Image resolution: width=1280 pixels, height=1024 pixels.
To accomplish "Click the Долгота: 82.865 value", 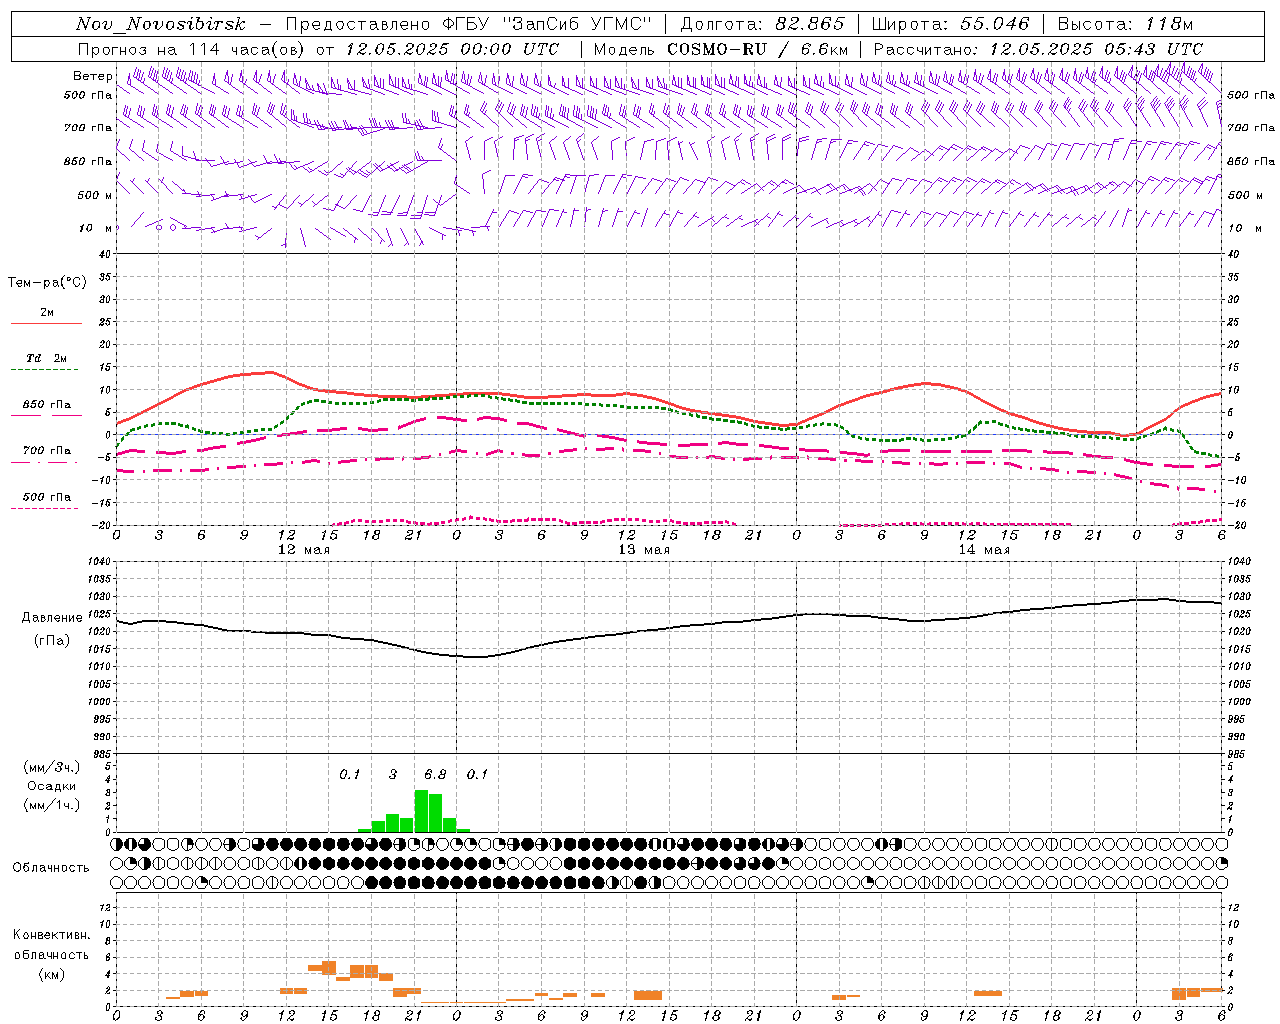I will [x=762, y=24].
